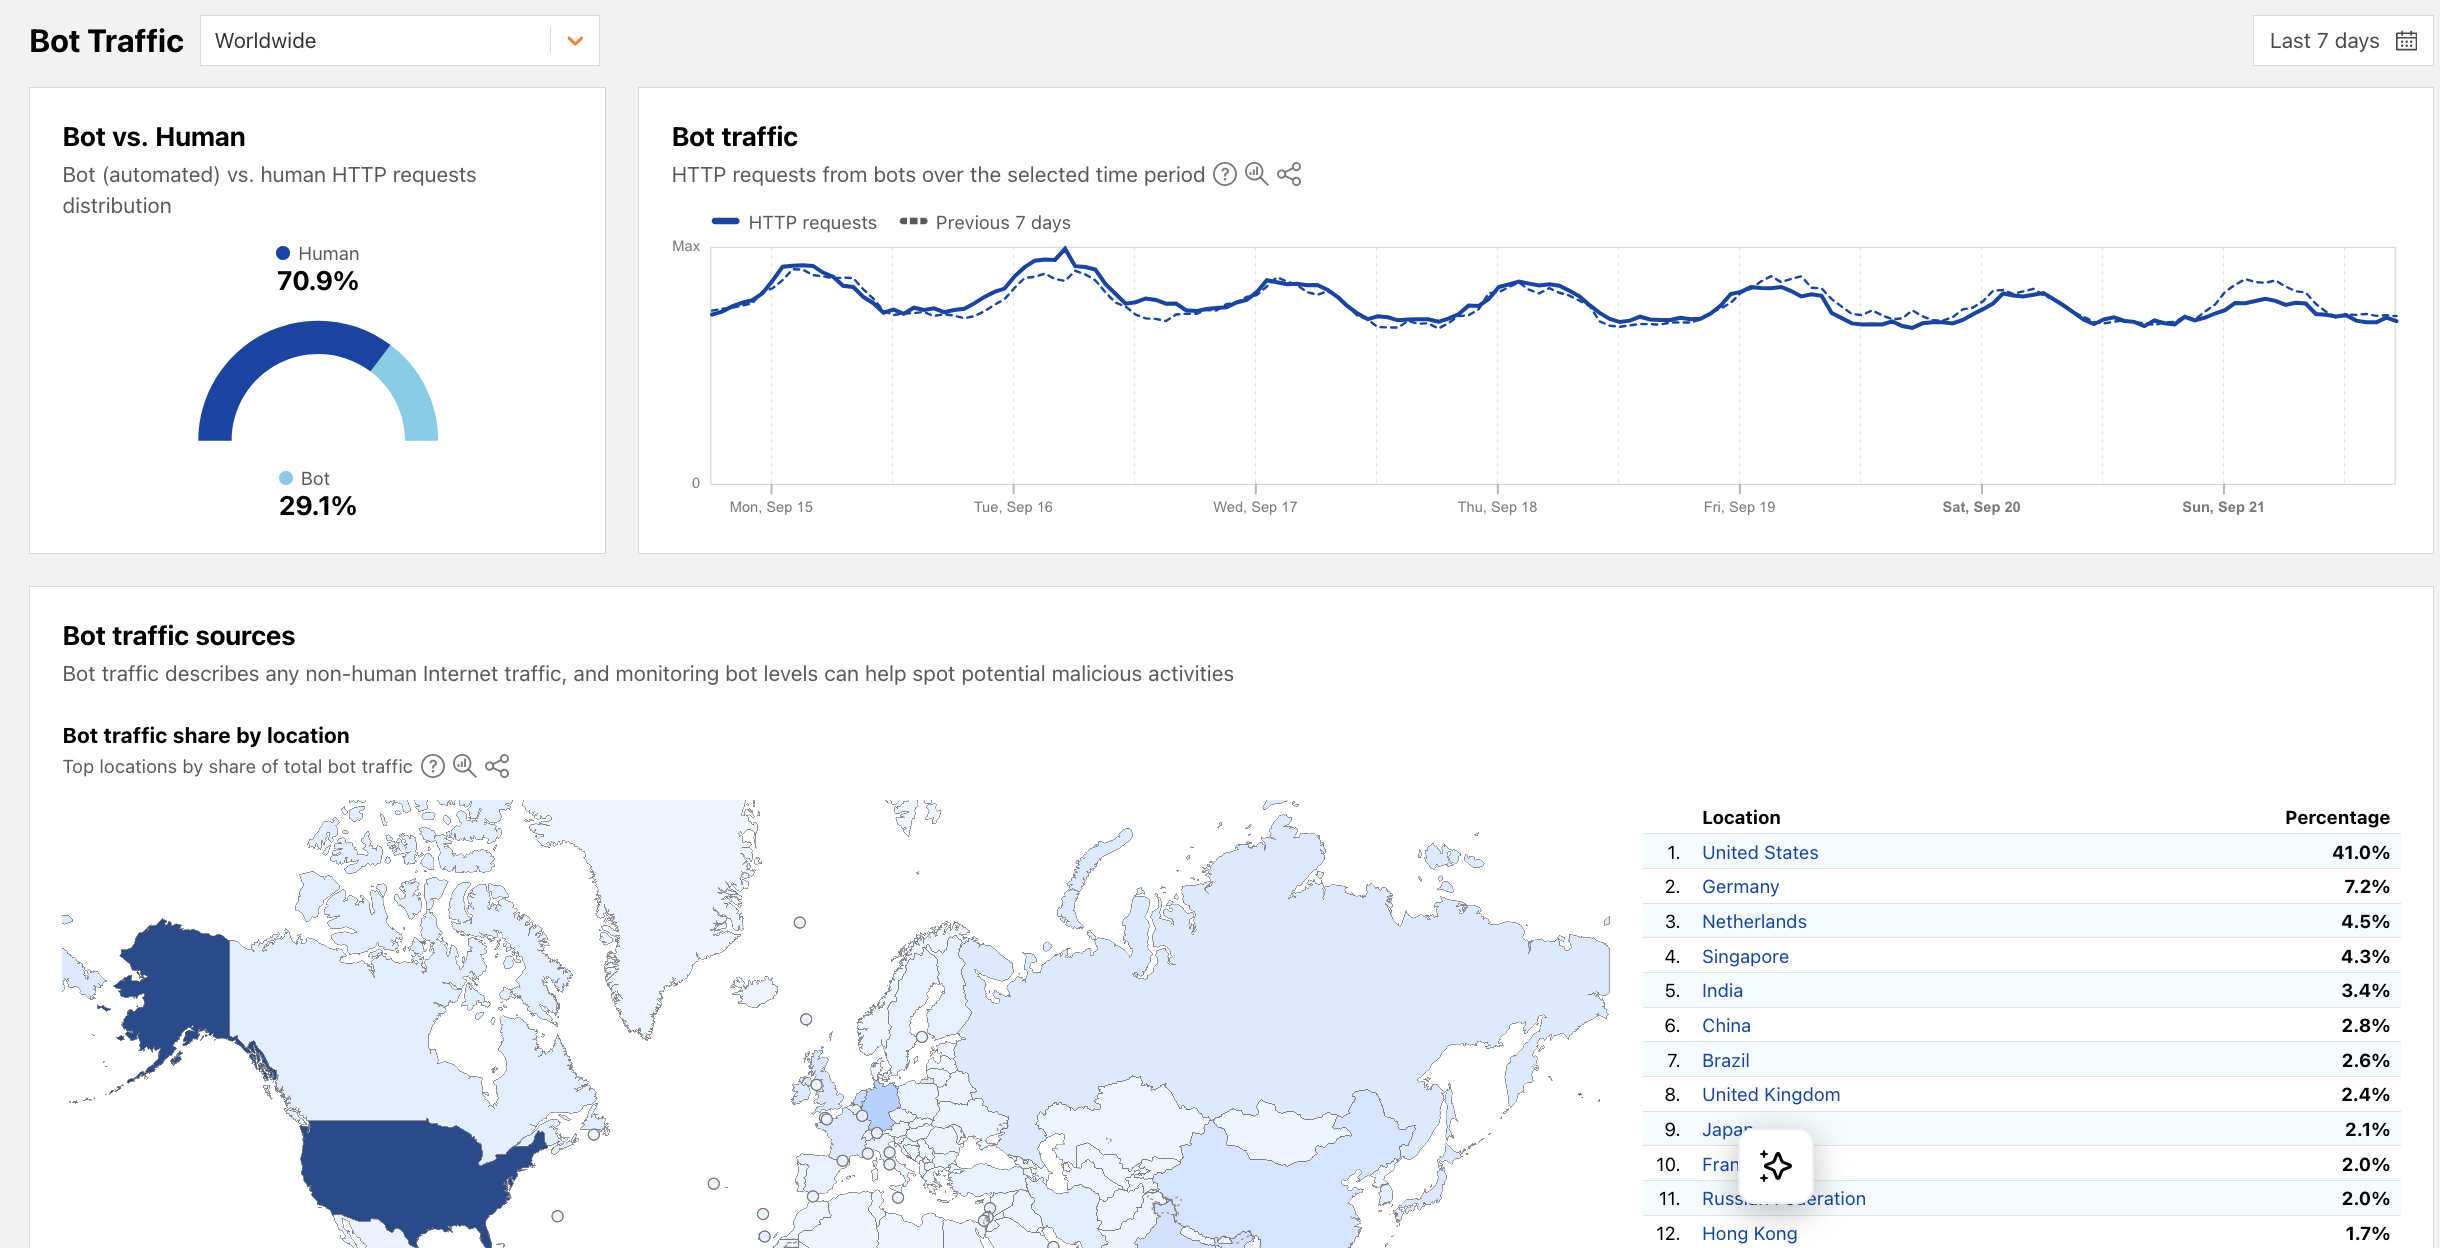
Task: Open the Last 7 days date range selector
Action: (2325, 41)
